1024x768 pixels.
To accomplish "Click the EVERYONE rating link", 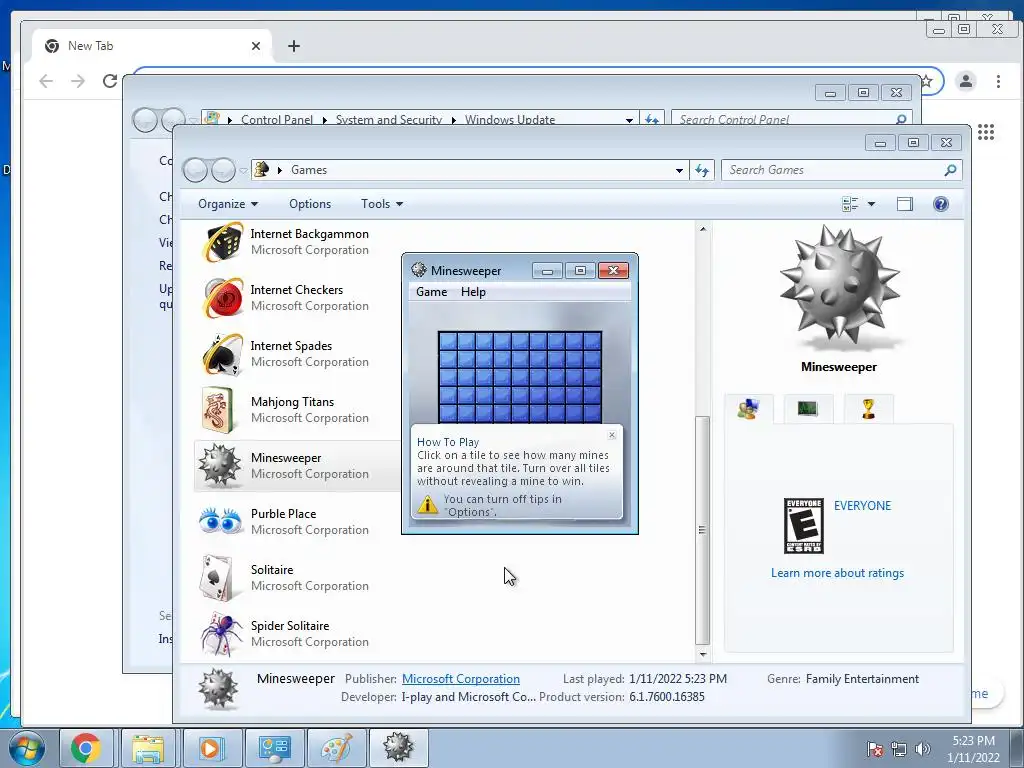I will coord(862,506).
